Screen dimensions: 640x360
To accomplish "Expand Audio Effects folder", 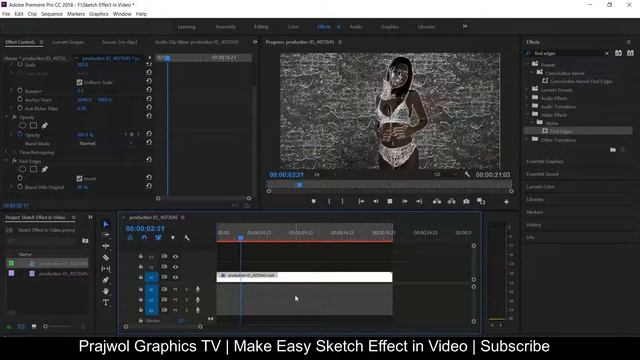I will [x=527, y=98].
